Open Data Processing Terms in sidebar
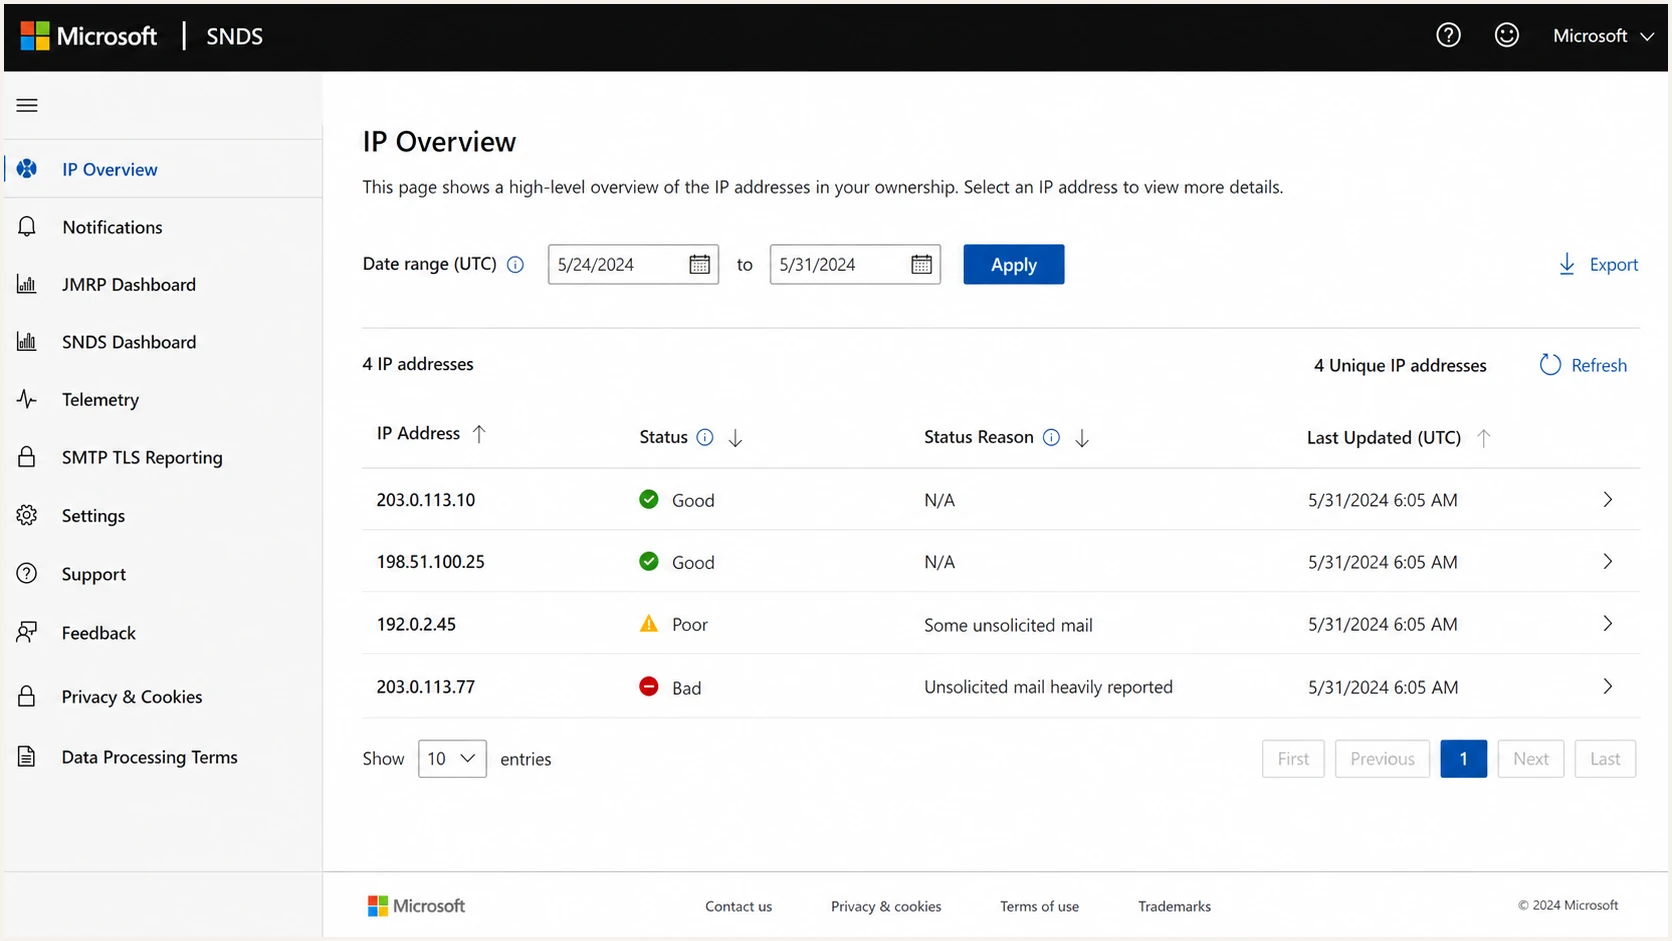 tap(163, 757)
